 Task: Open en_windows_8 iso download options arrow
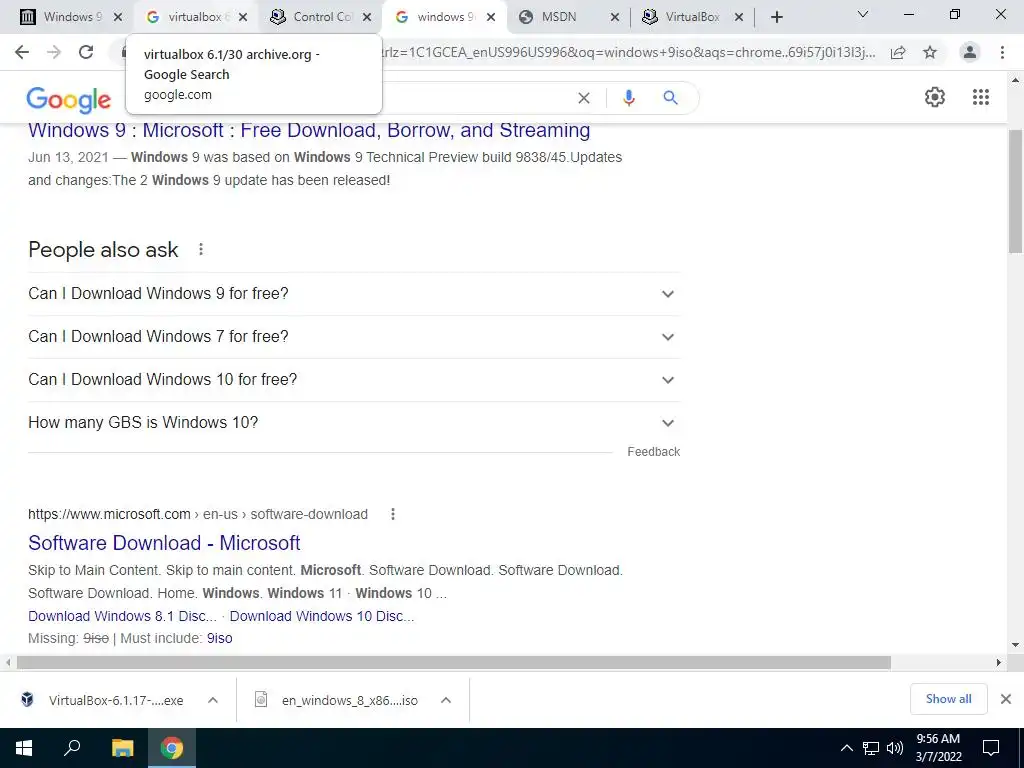tap(446, 700)
